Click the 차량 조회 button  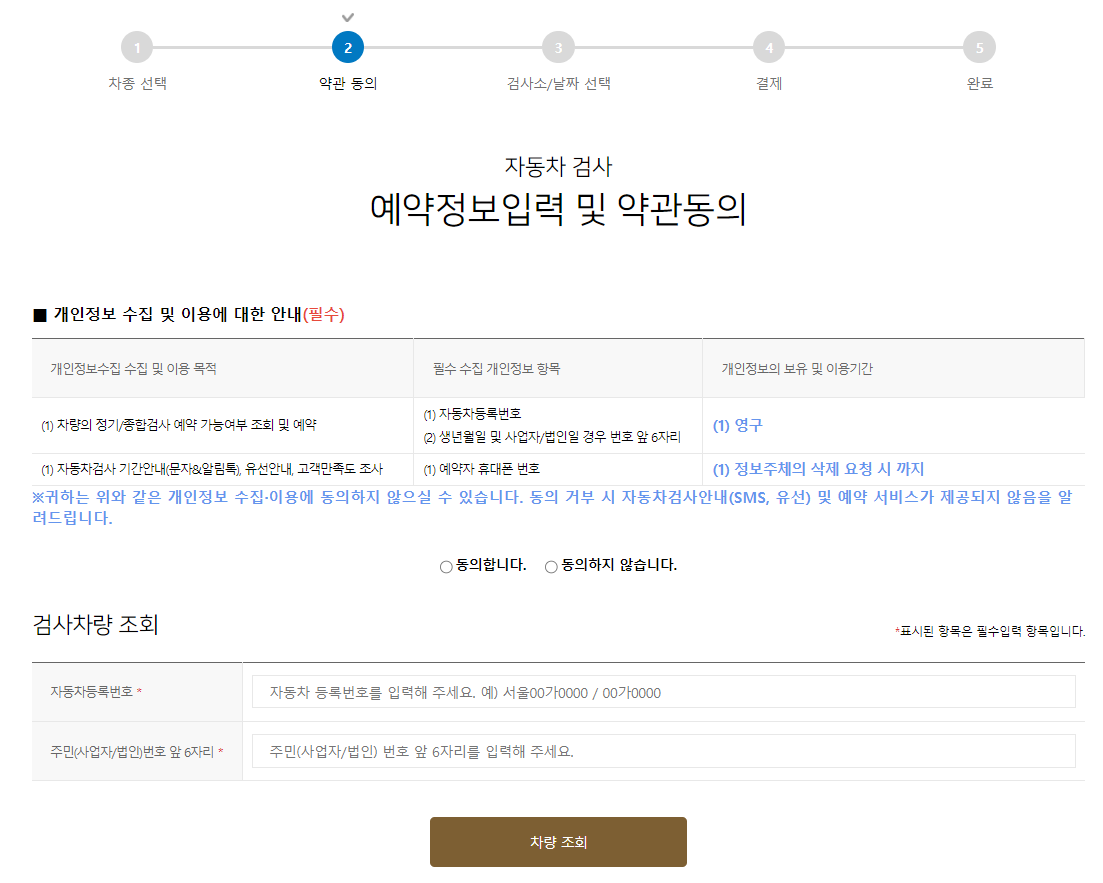[x=559, y=841]
